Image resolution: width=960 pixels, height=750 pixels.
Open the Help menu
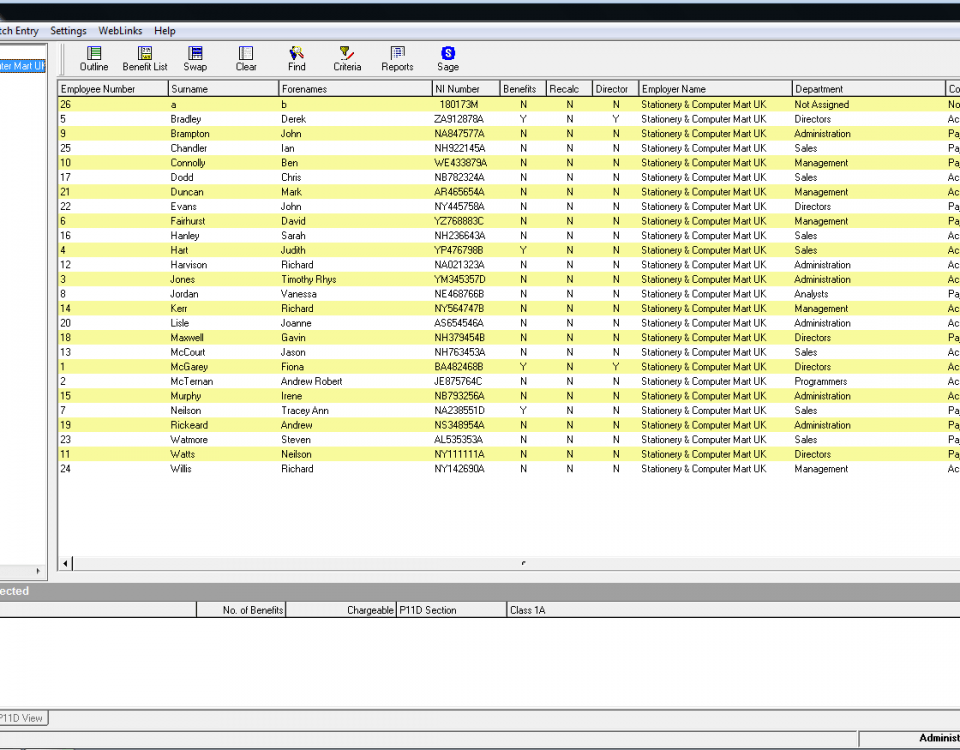pyautogui.click(x=165, y=31)
